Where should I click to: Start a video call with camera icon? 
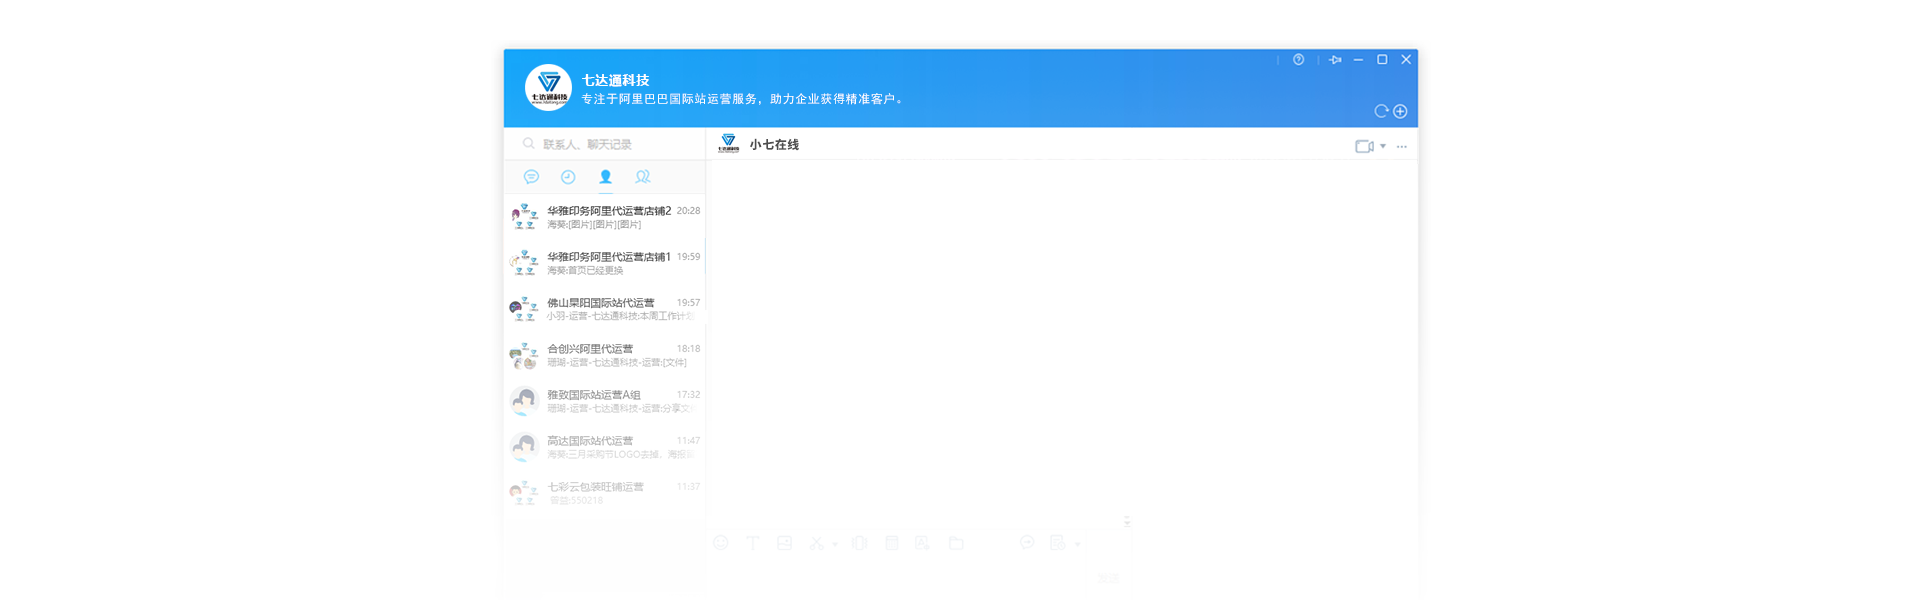(1364, 146)
